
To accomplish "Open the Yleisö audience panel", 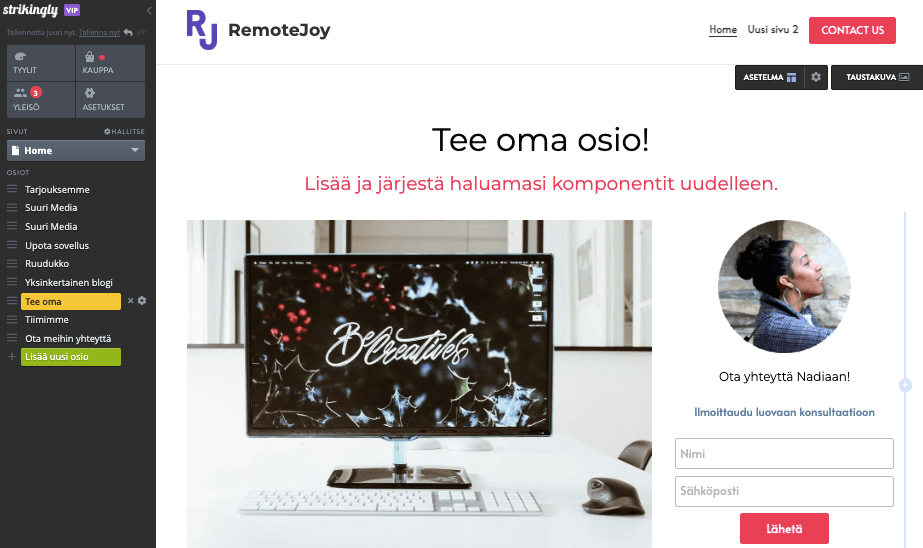I will pos(41,99).
